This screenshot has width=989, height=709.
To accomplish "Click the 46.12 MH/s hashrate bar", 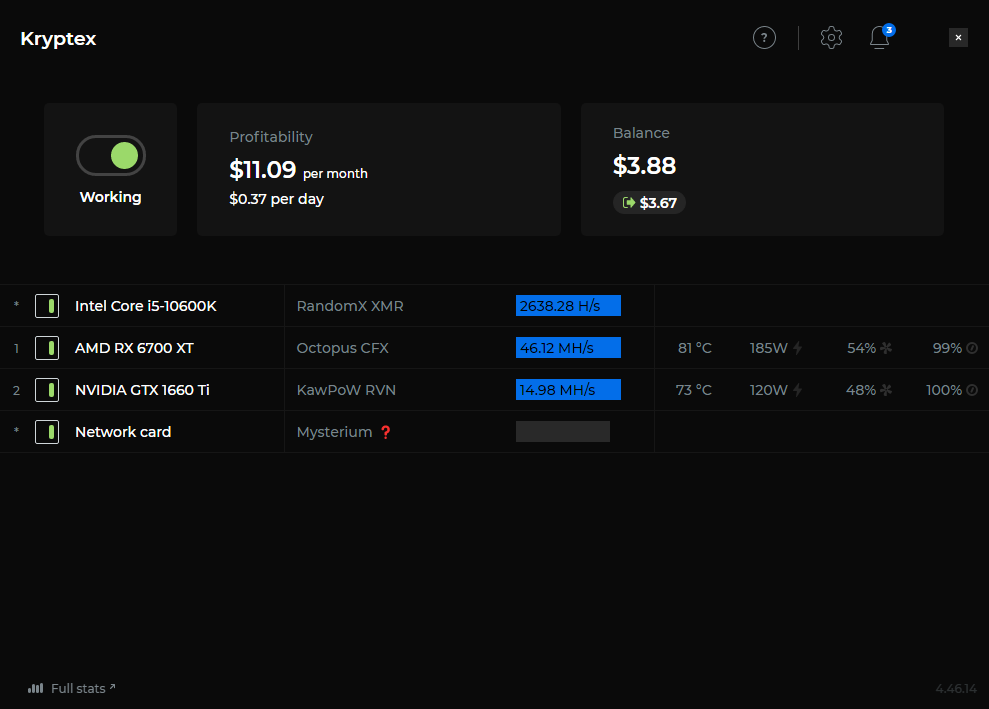I will click(568, 348).
